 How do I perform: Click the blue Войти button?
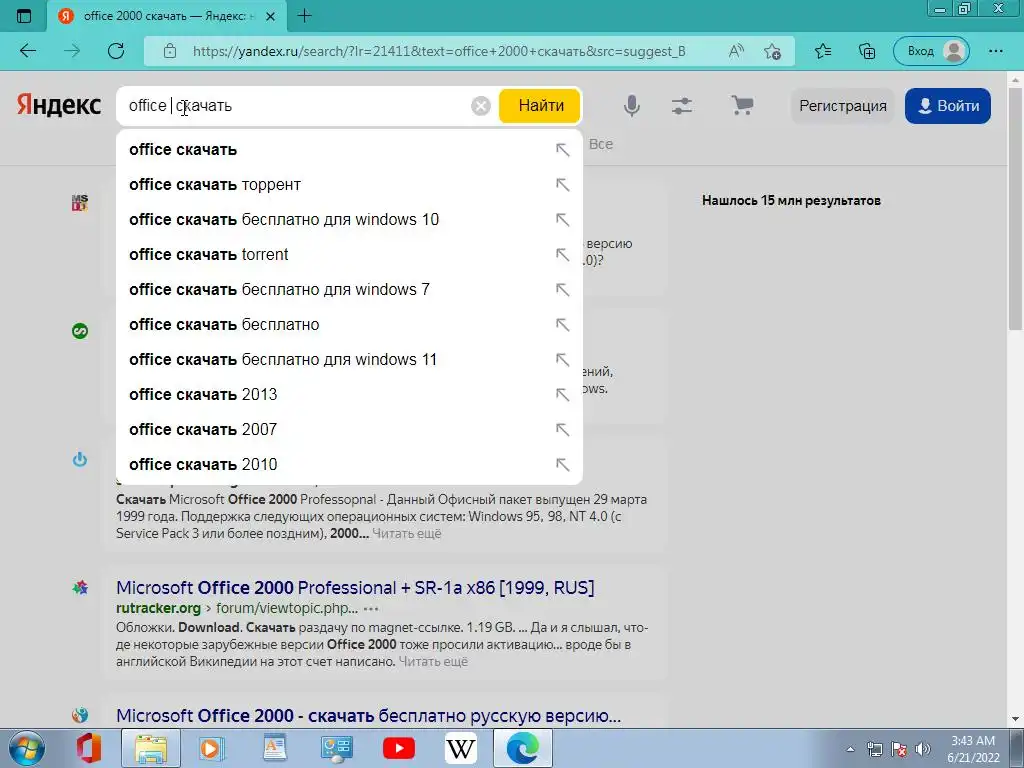coord(948,106)
